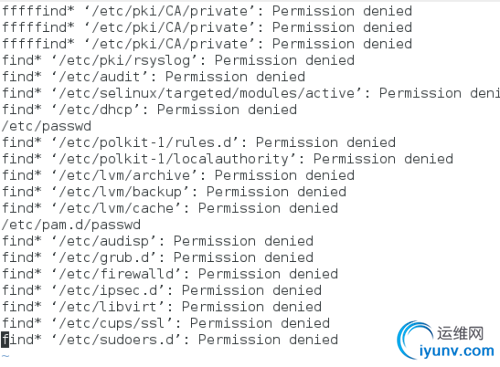Viewport: 500px width, 367px height.
Task: Click the highlighted cursor block on last line
Action: [x=5, y=340]
